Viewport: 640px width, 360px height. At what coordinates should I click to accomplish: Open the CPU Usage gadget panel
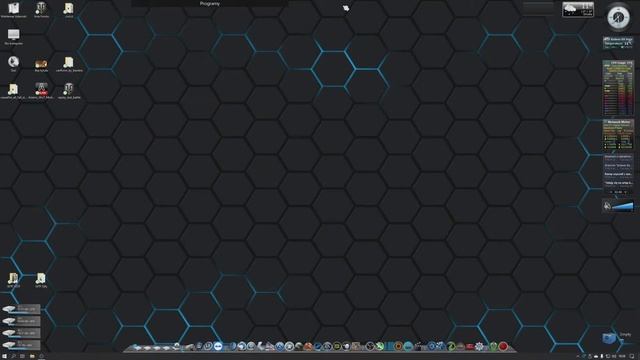[x=618, y=88]
